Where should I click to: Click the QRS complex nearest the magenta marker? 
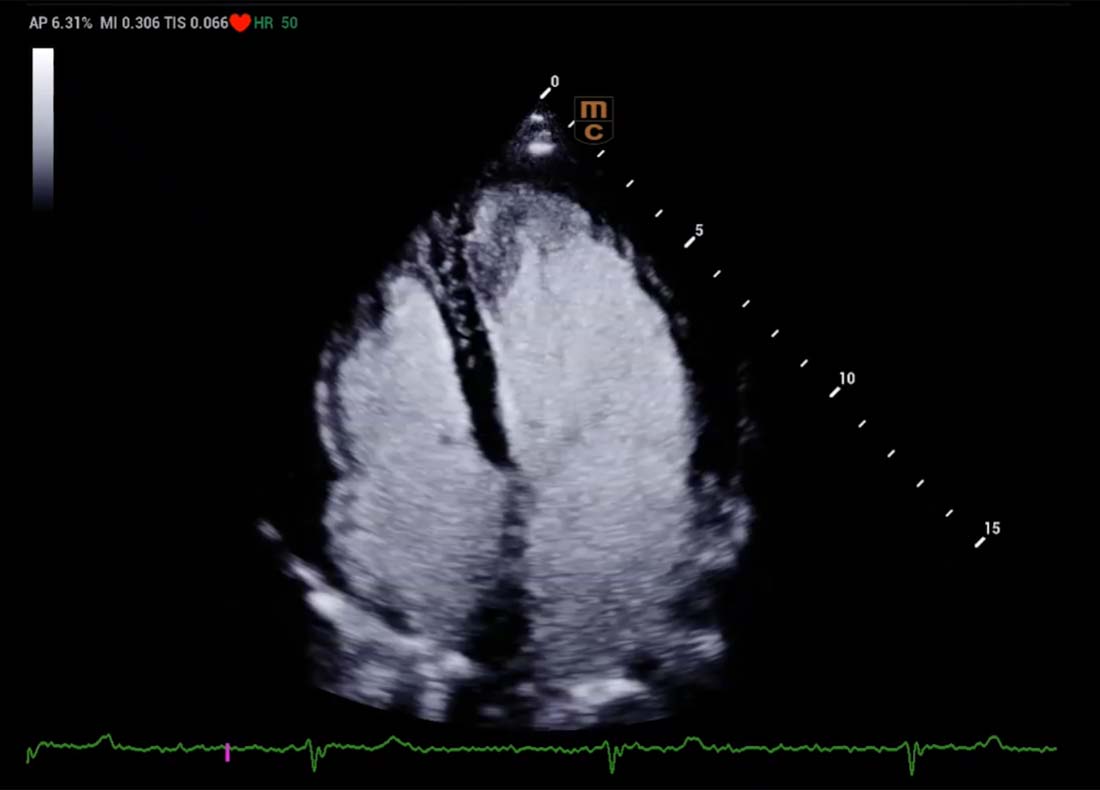(x=315, y=760)
